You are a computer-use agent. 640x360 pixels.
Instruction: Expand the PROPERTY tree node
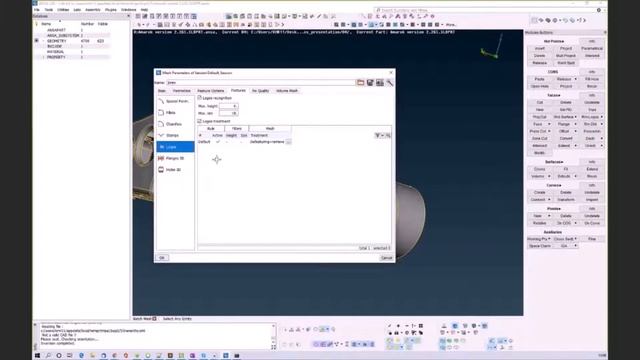[43, 57]
